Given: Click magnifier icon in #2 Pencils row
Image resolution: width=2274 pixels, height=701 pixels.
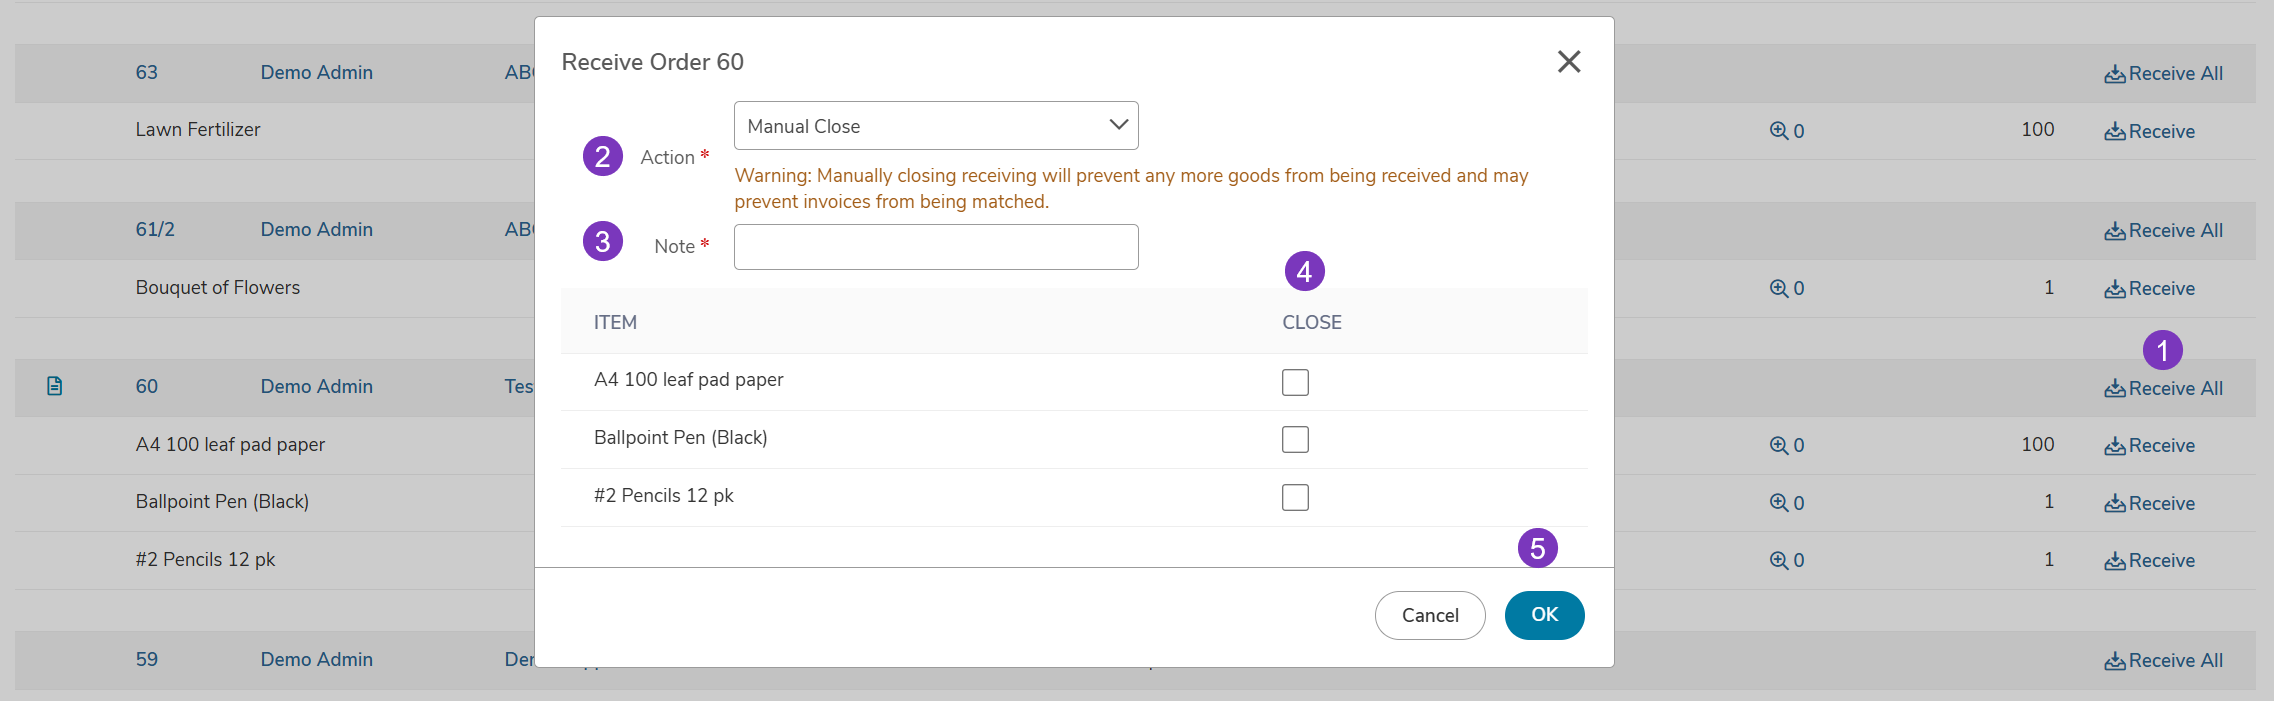Looking at the screenshot, I should point(1779,560).
